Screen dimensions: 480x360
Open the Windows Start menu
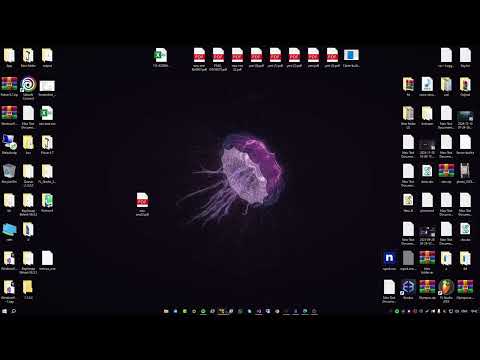[x=5, y=311]
